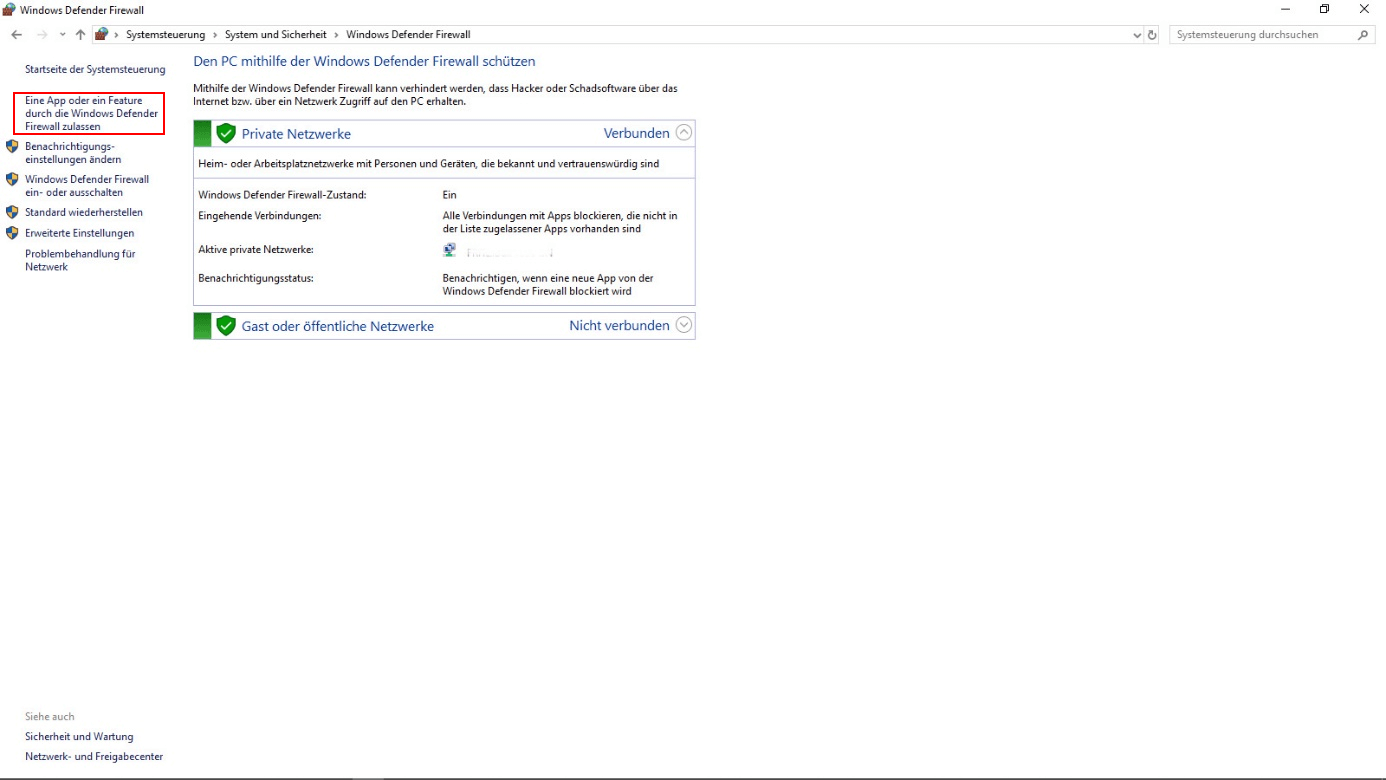Click the Gast oder öffentliche Netzwerke heading
1386x780 pixels.
(338, 326)
